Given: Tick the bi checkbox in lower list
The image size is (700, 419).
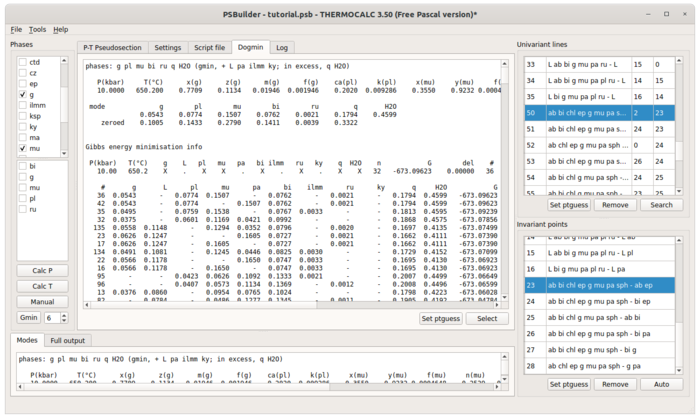Looking at the screenshot, I should [23, 166].
